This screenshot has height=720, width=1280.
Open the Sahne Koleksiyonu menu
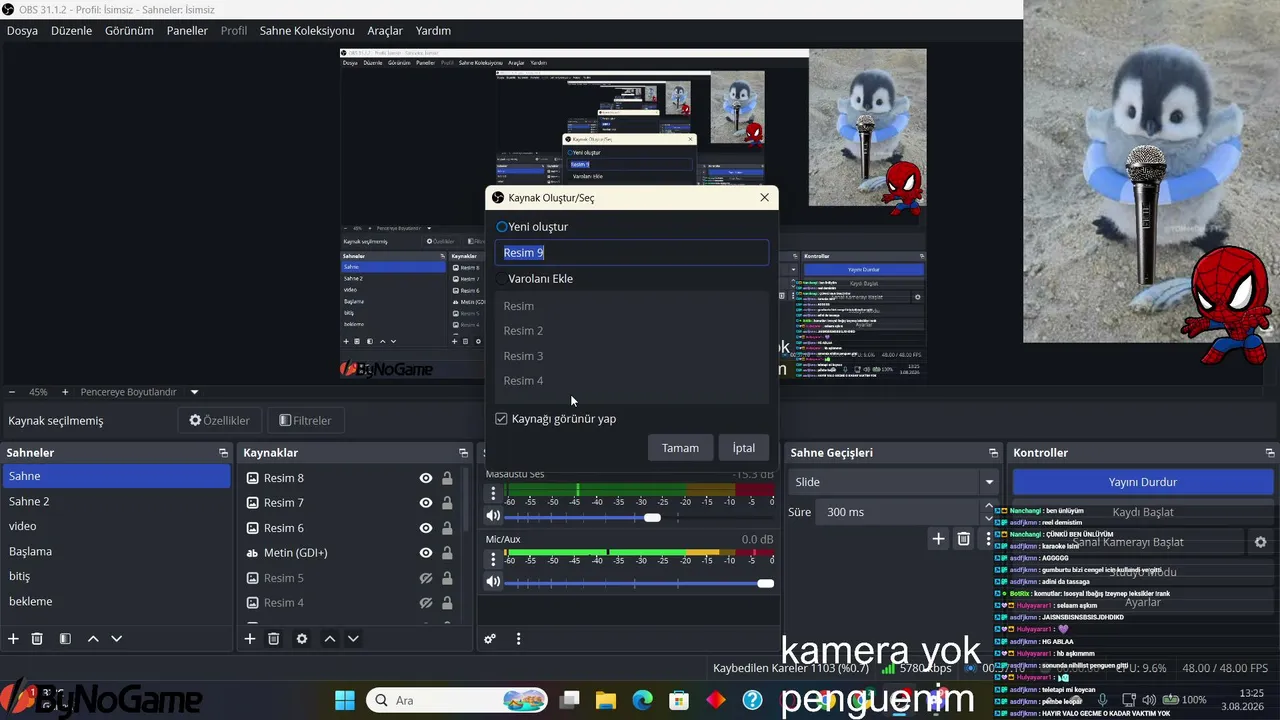click(307, 31)
